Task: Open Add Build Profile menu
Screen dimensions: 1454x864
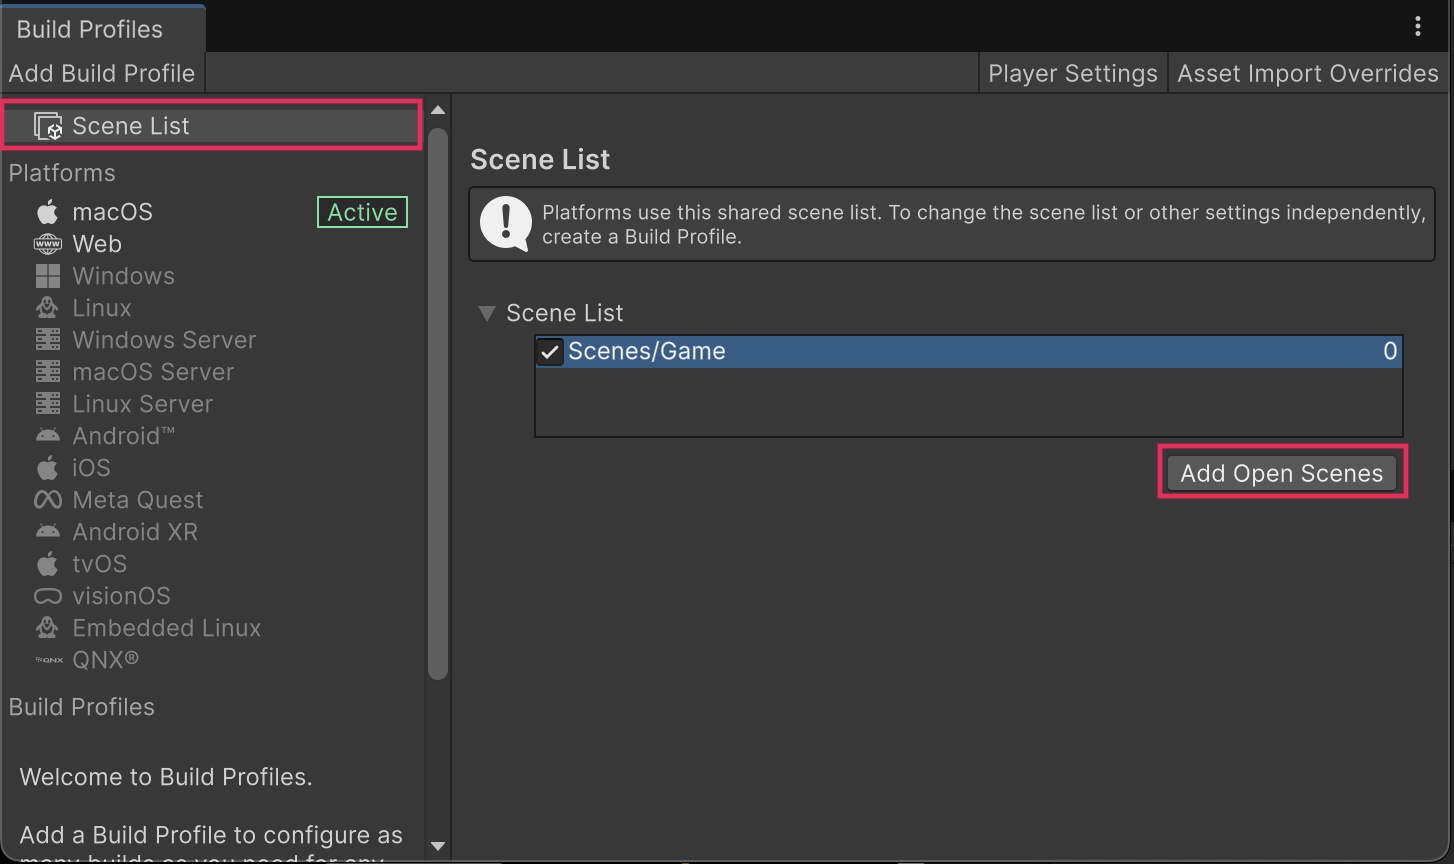Action: [x=102, y=74]
